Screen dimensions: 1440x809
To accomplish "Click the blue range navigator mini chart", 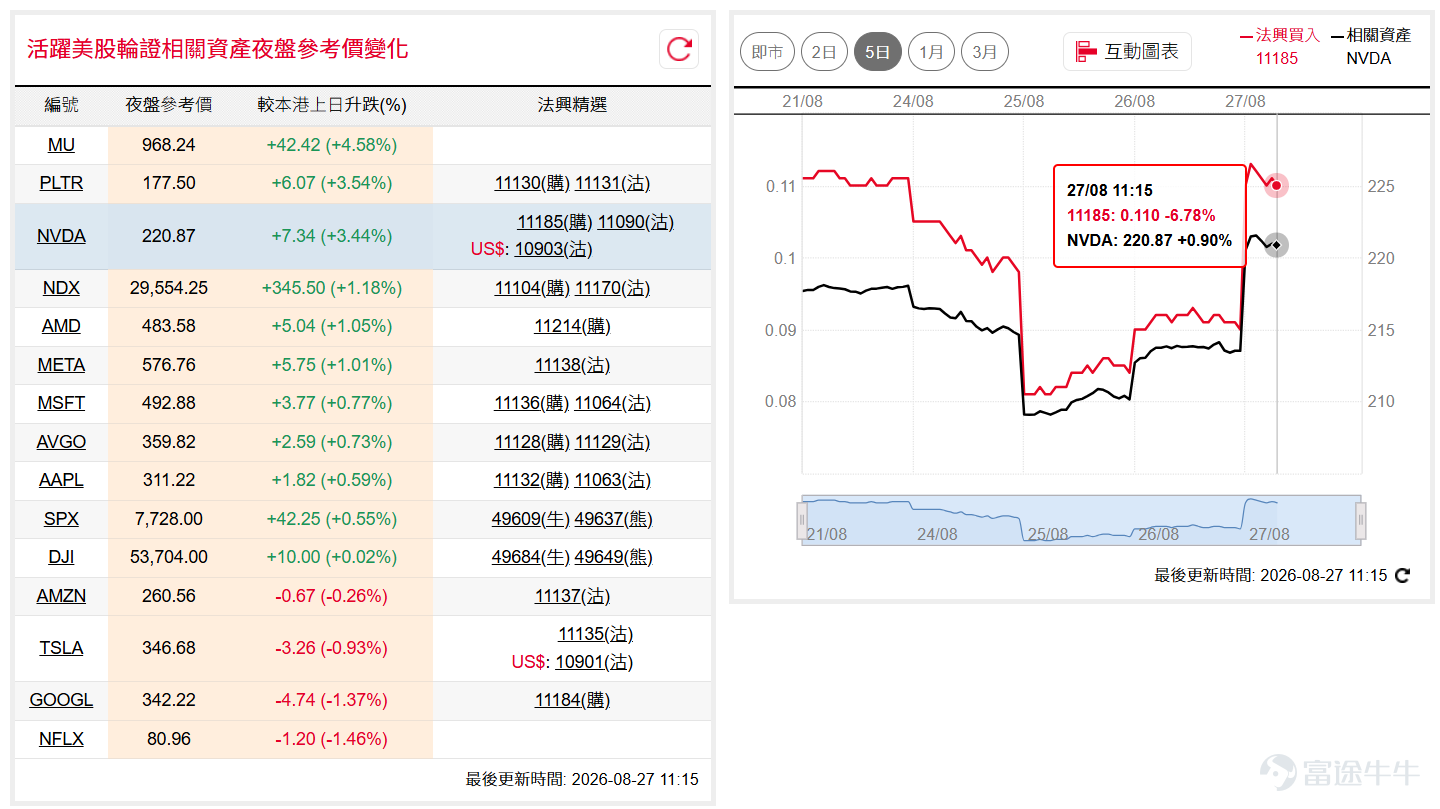I will pyautogui.click(x=1081, y=520).
